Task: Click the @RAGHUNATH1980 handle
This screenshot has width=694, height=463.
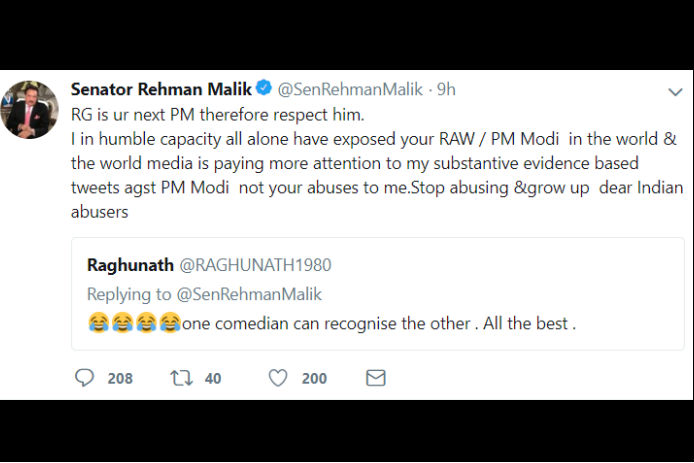Action: point(255,265)
